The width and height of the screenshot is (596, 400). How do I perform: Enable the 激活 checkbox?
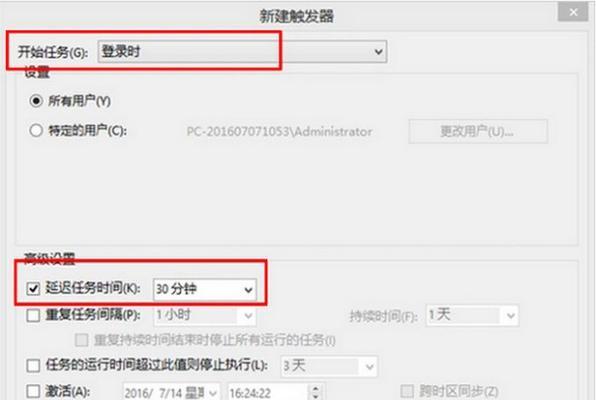pyautogui.click(x=33, y=391)
